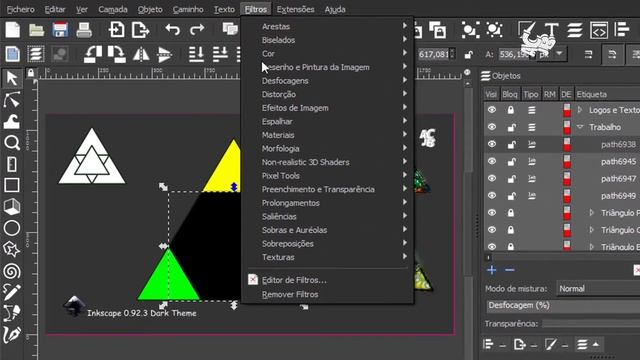Screen dimensions: 640x360
Task: Open the px units dropdown
Action: coord(552,54)
